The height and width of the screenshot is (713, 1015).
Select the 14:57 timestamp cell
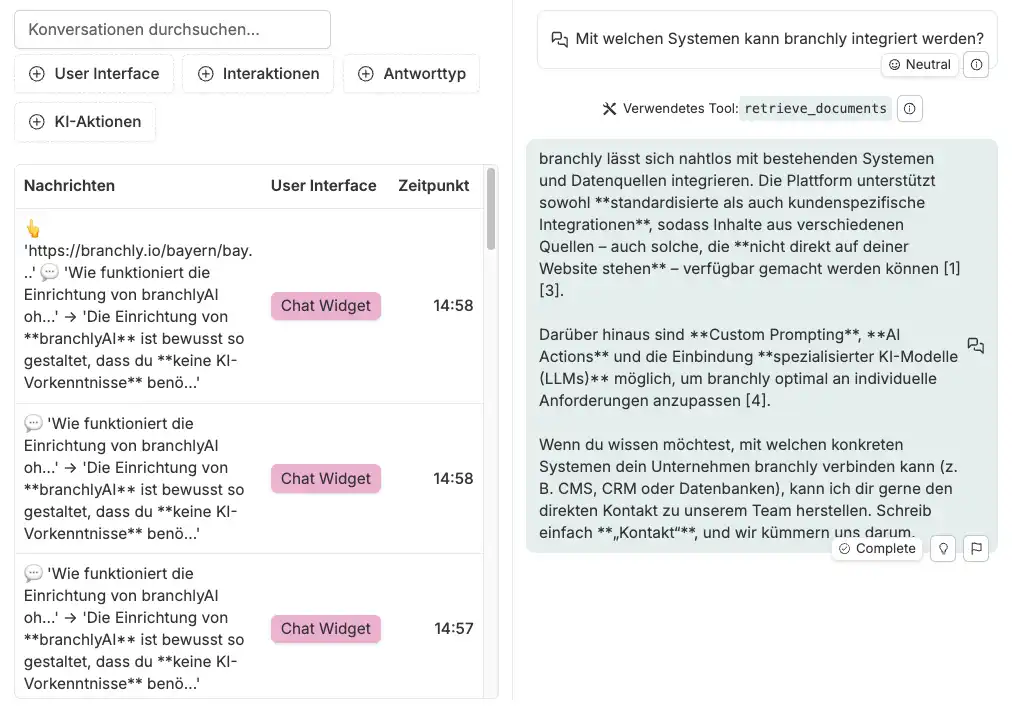point(454,629)
